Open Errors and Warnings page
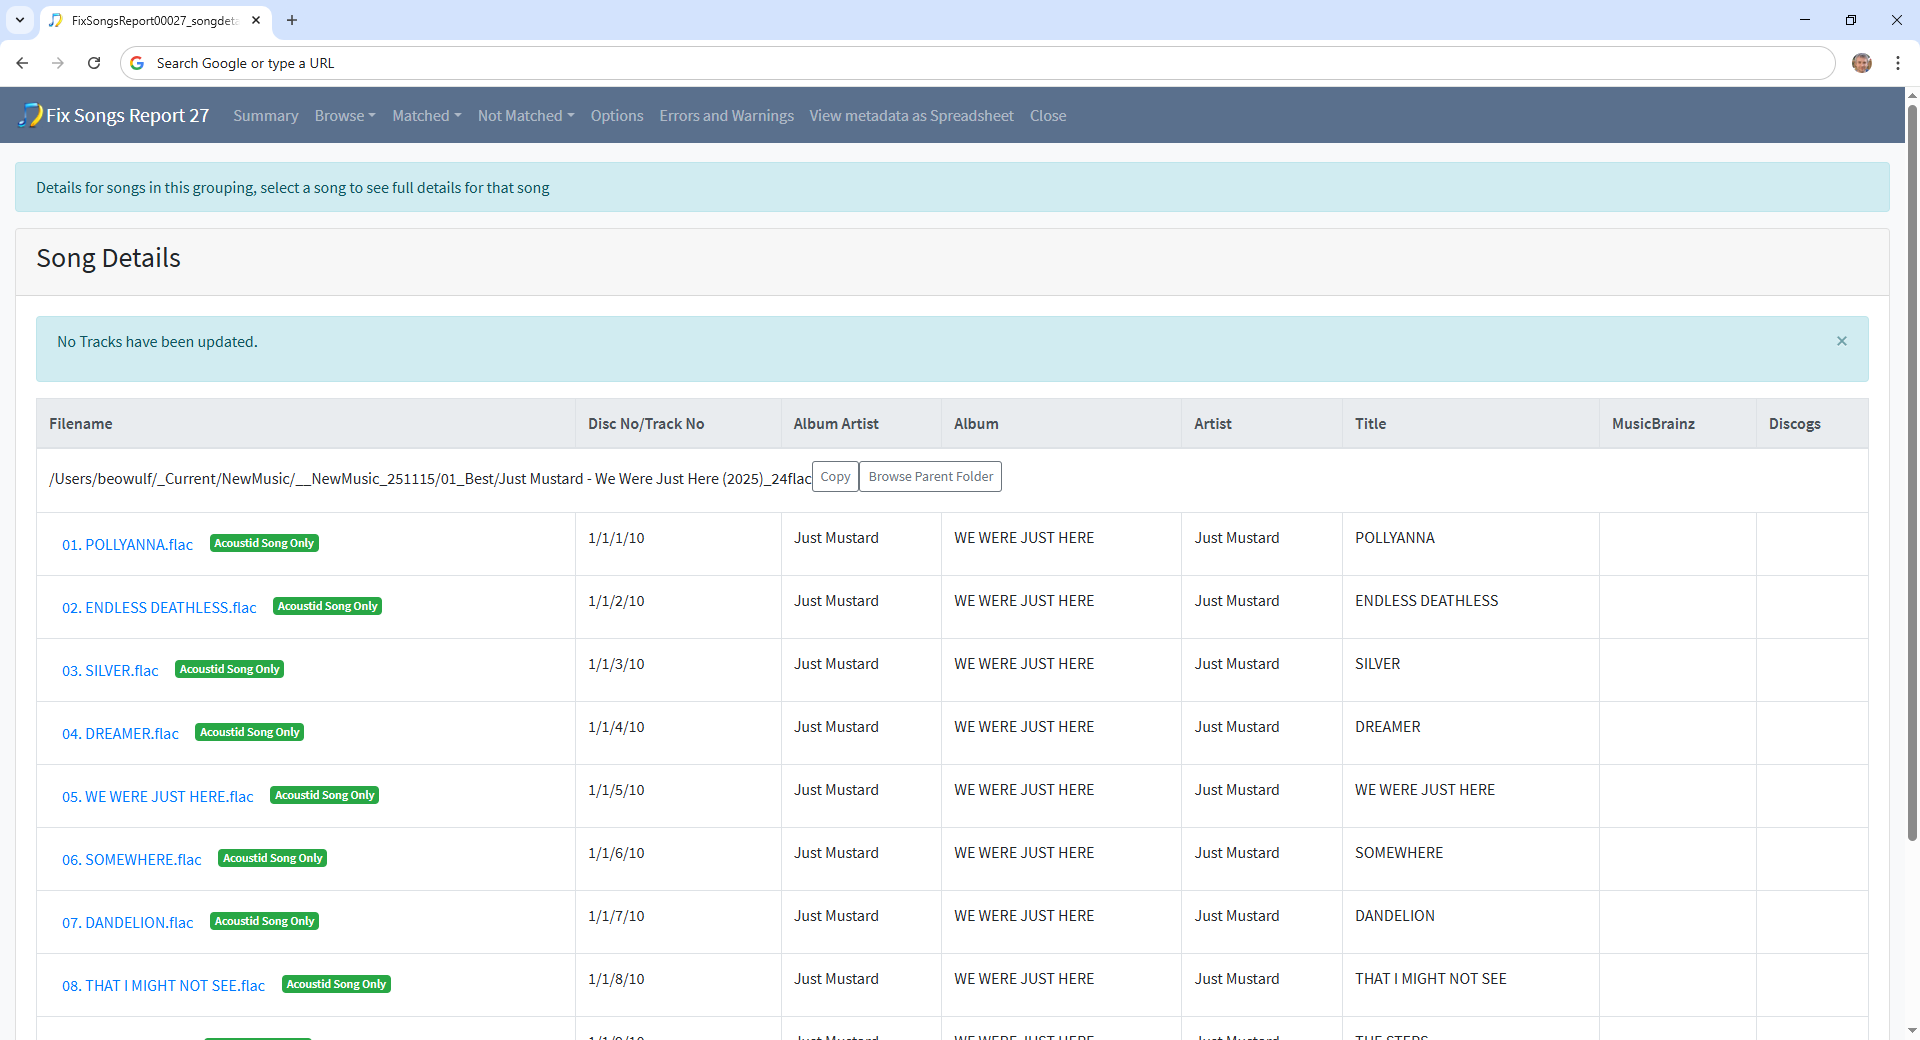 click(x=726, y=116)
